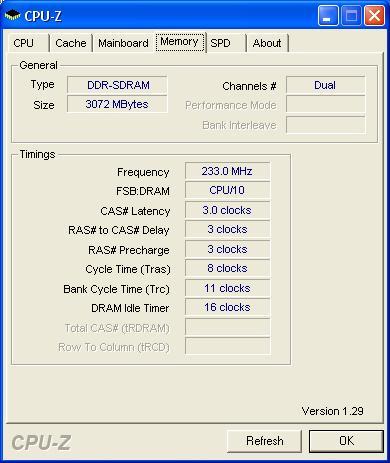
Task: Confirm with the OK button
Action: coord(346,441)
